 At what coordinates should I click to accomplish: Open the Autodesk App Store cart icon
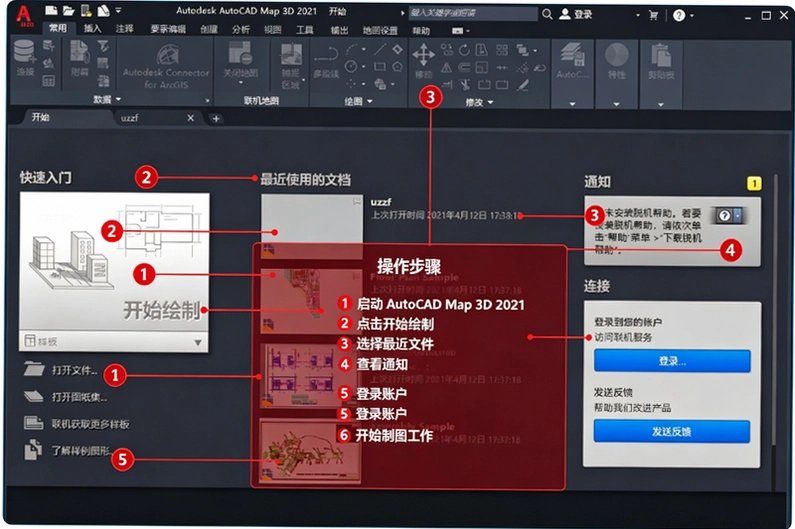point(654,15)
